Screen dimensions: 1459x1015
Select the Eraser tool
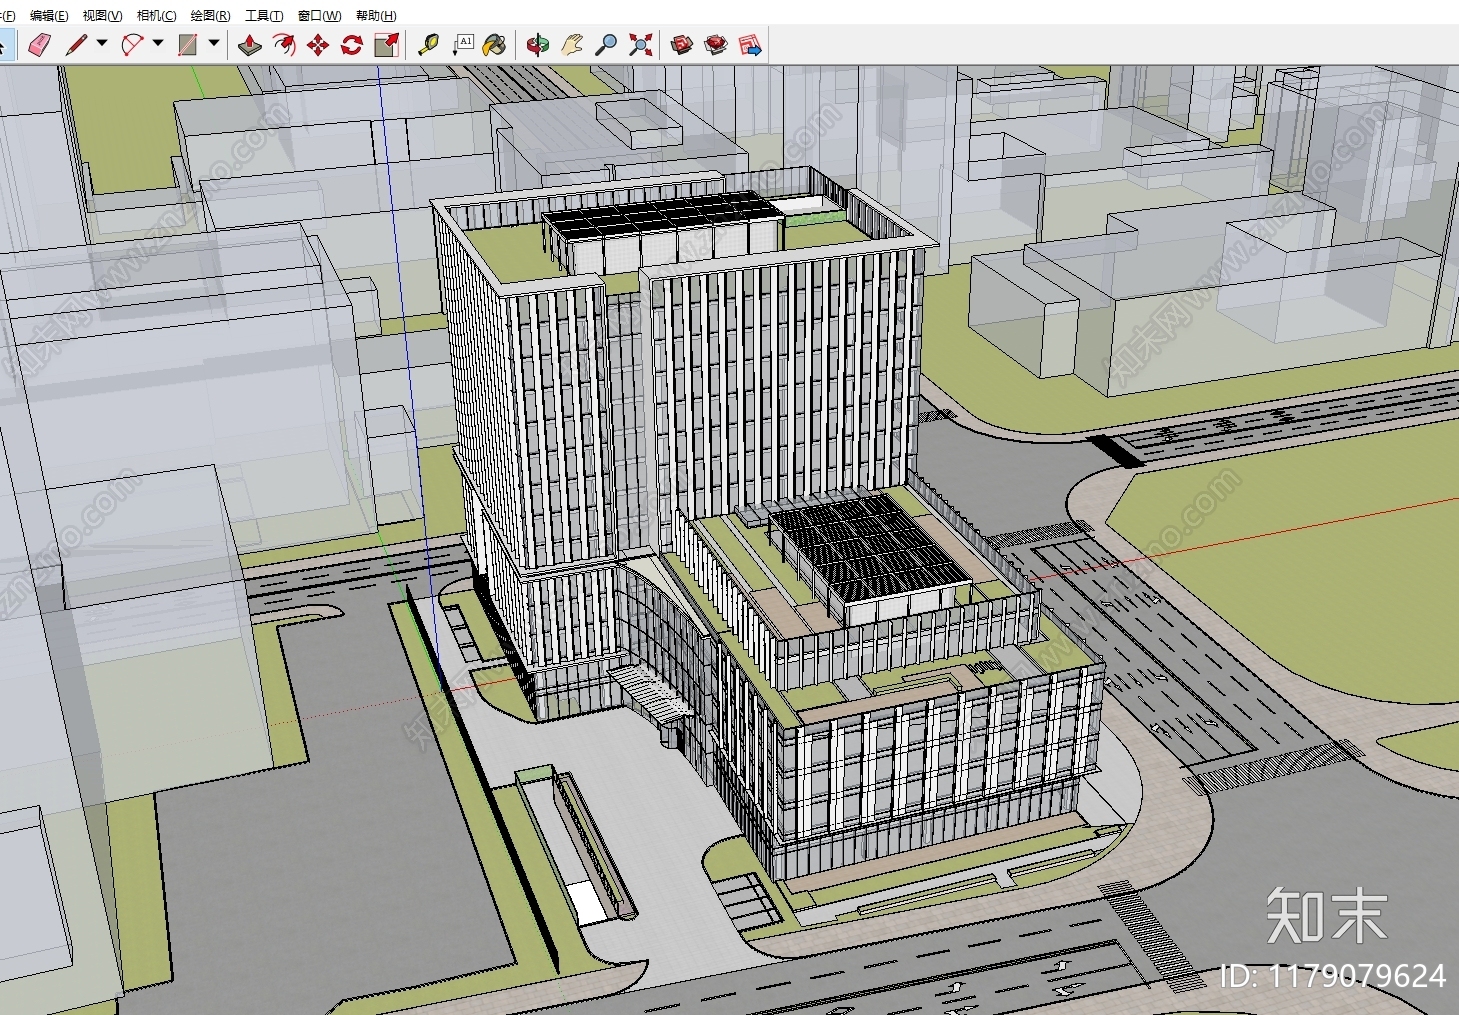tap(39, 45)
